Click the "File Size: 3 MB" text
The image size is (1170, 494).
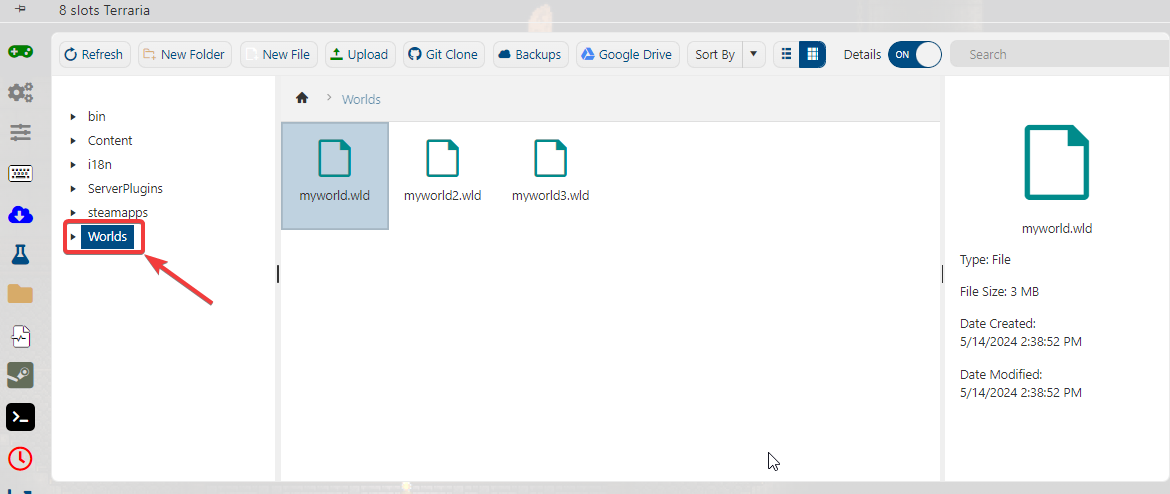pos(999,292)
